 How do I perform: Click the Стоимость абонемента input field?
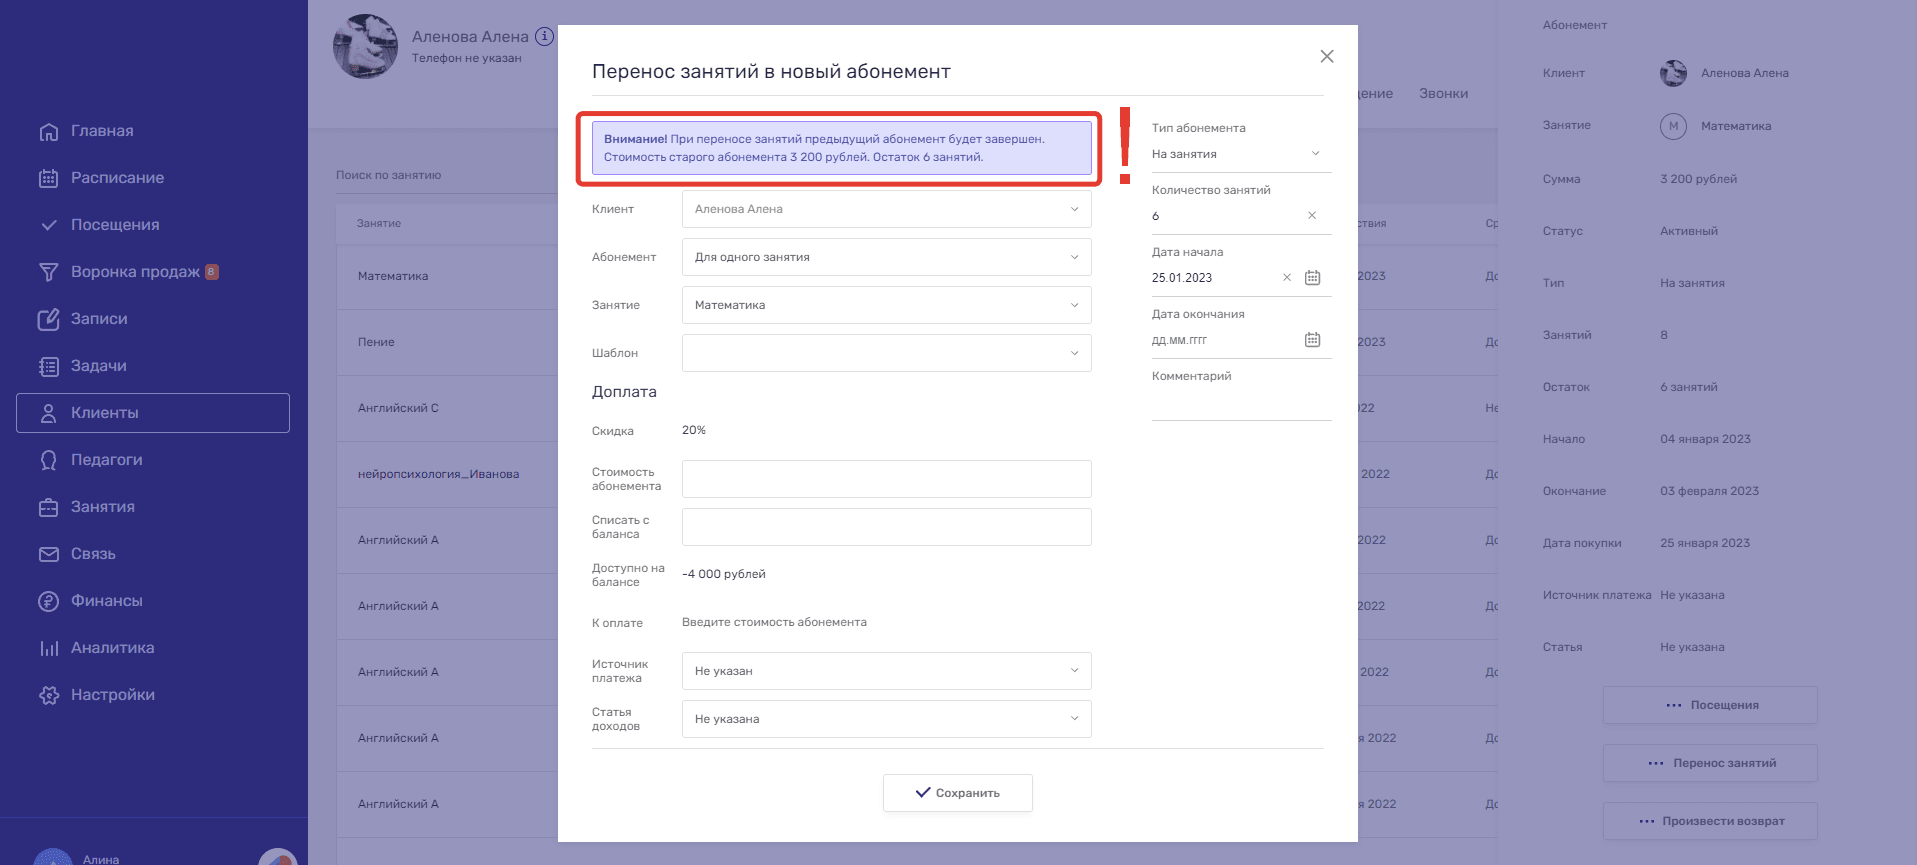(886, 479)
